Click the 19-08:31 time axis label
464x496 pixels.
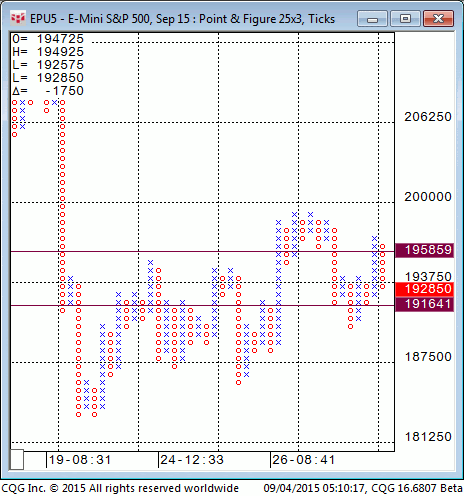80,460
